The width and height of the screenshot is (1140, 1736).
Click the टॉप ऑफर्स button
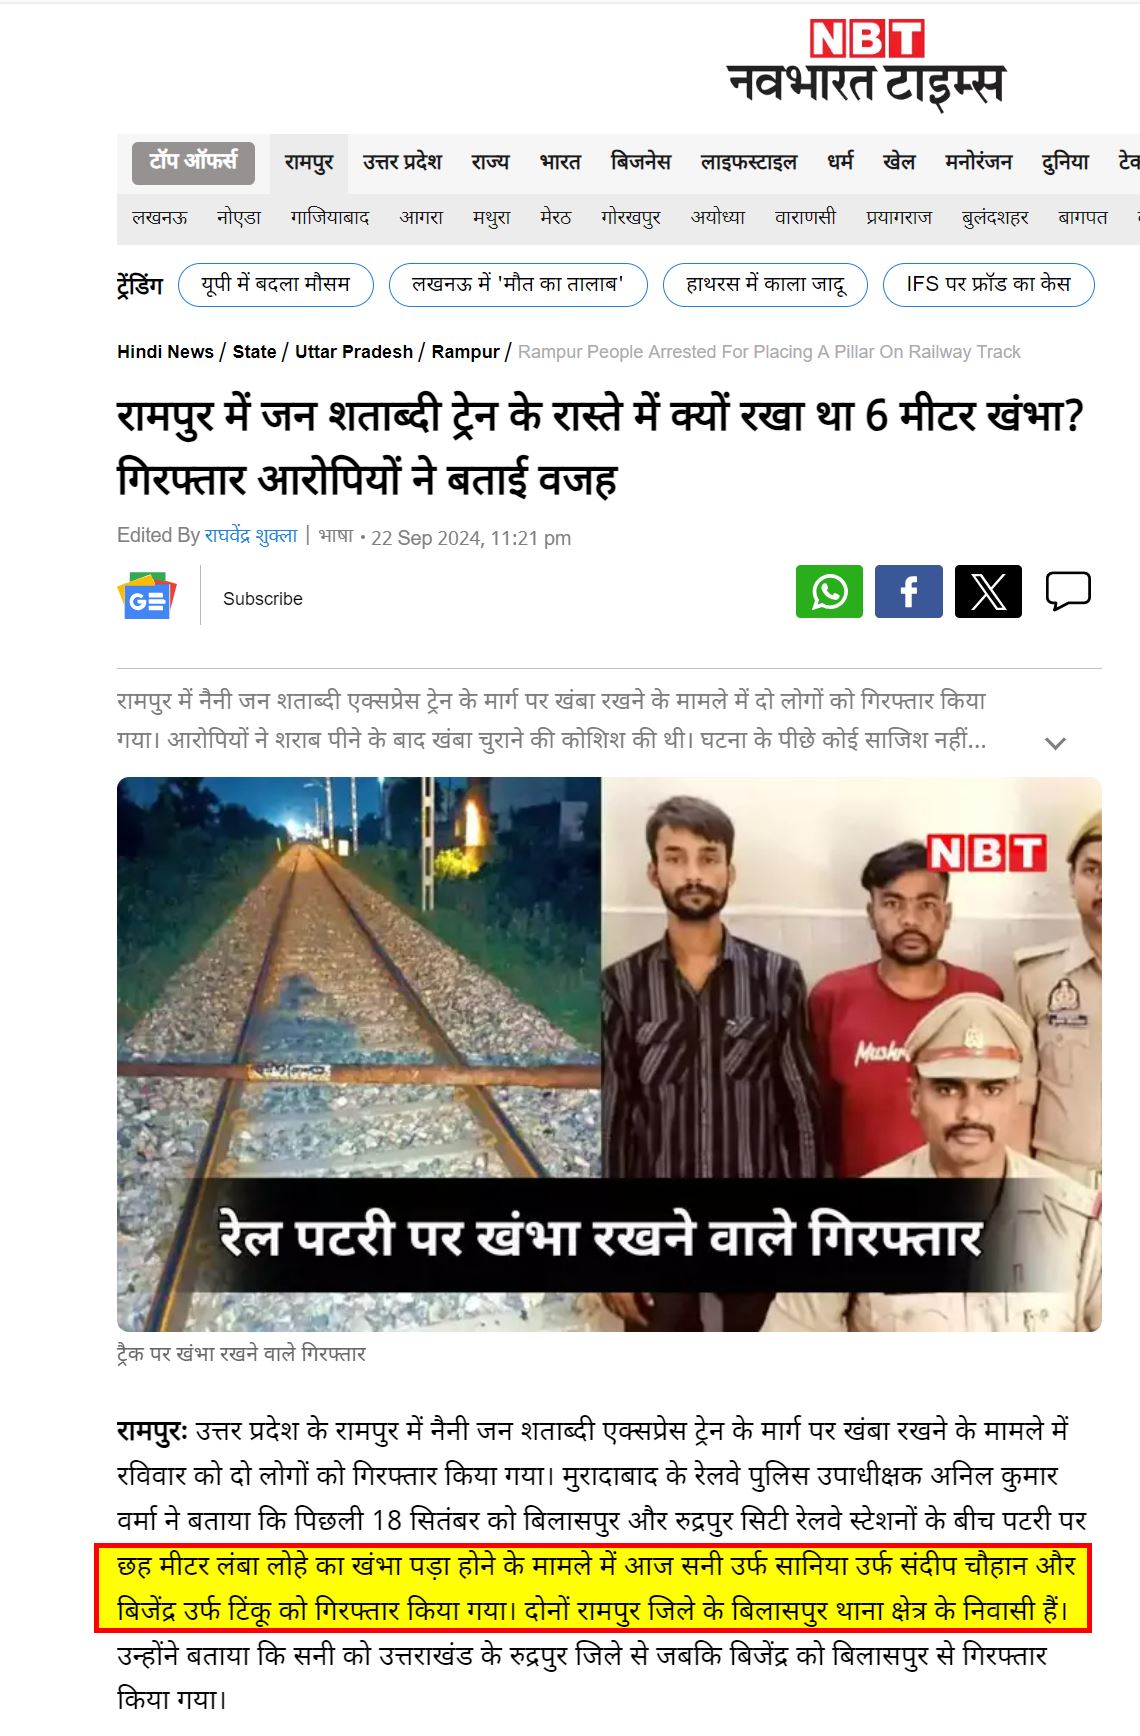coord(193,162)
